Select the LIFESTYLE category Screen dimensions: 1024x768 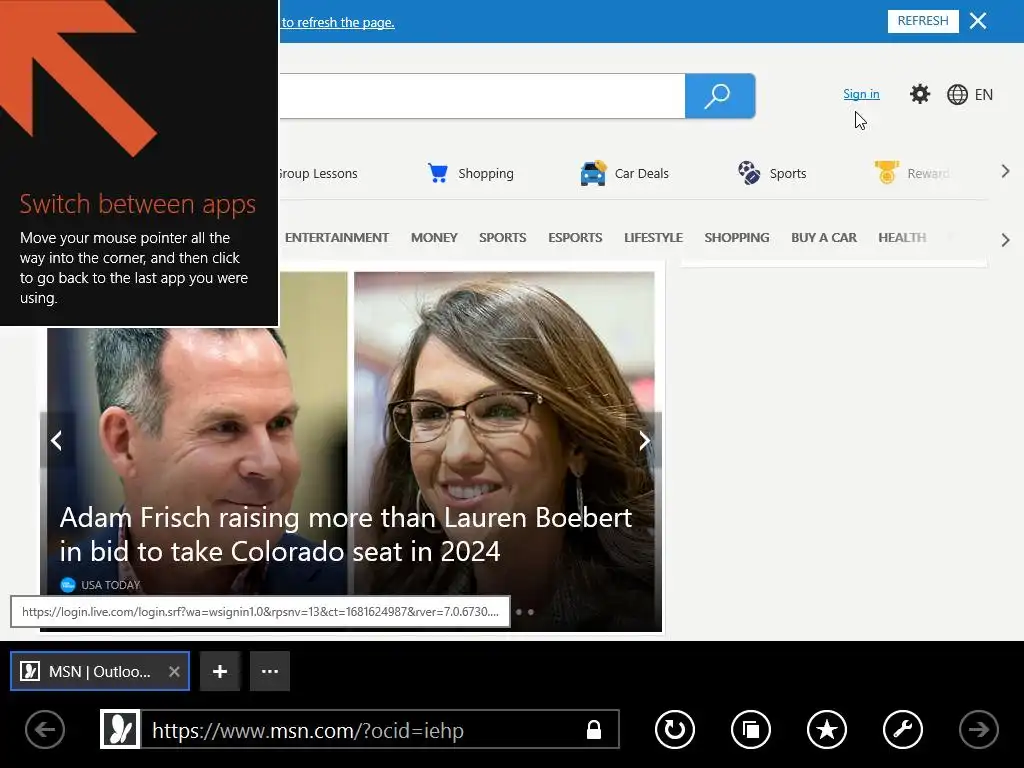(653, 238)
